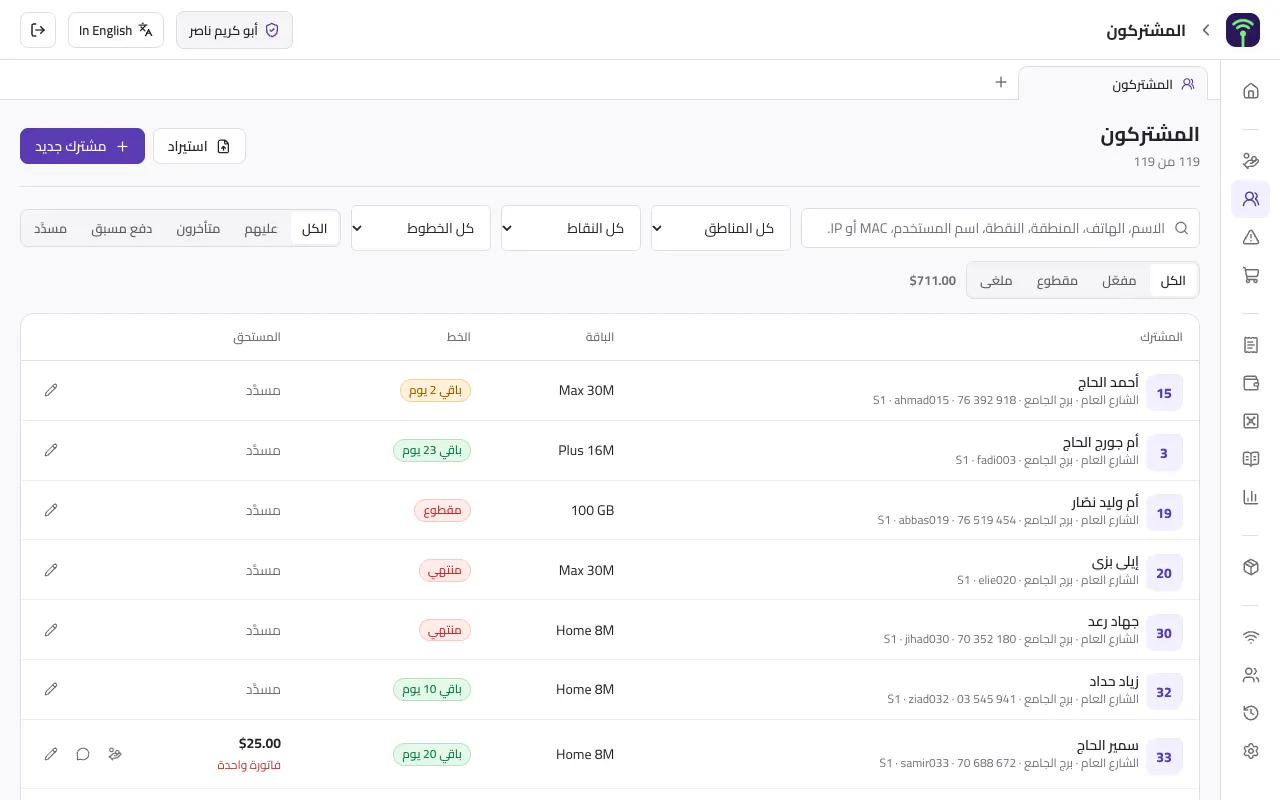This screenshot has height=800, width=1280.
Task: Click the $25.00 due amount
Action: tap(260, 743)
